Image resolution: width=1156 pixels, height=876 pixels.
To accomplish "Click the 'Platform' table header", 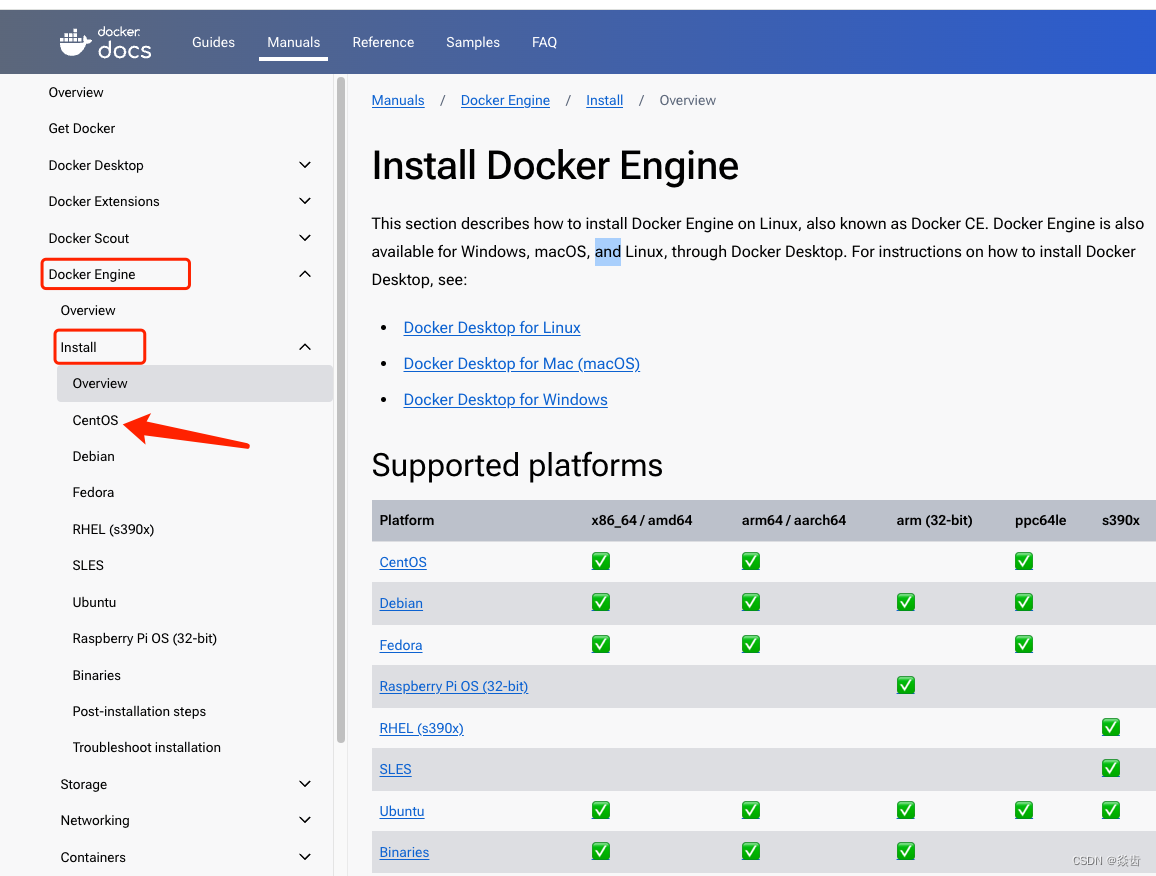I will click(406, 520).
